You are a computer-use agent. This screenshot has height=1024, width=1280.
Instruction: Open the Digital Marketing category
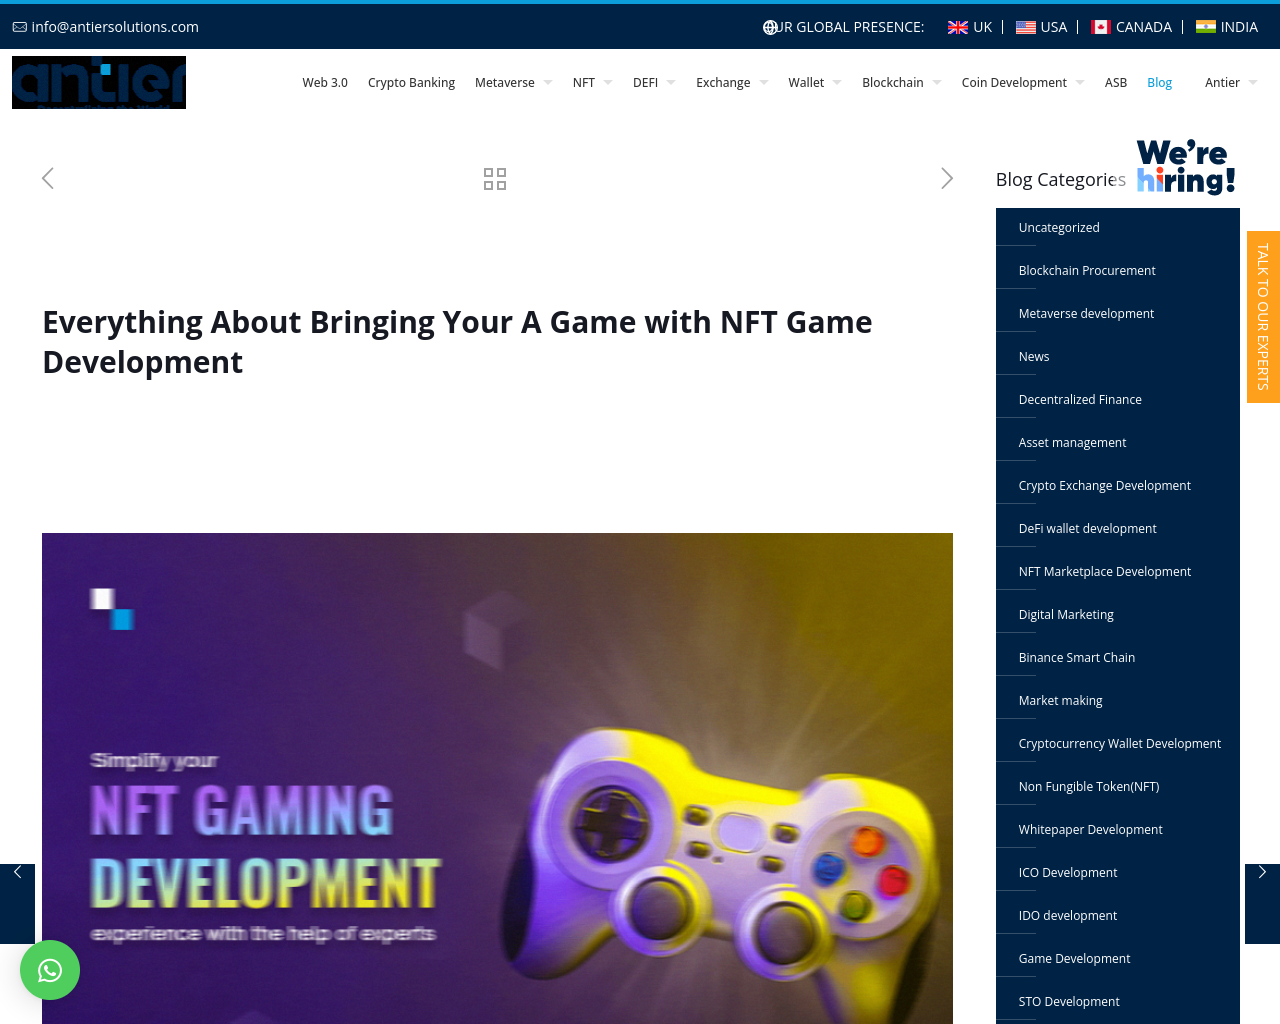point(1066,615)
